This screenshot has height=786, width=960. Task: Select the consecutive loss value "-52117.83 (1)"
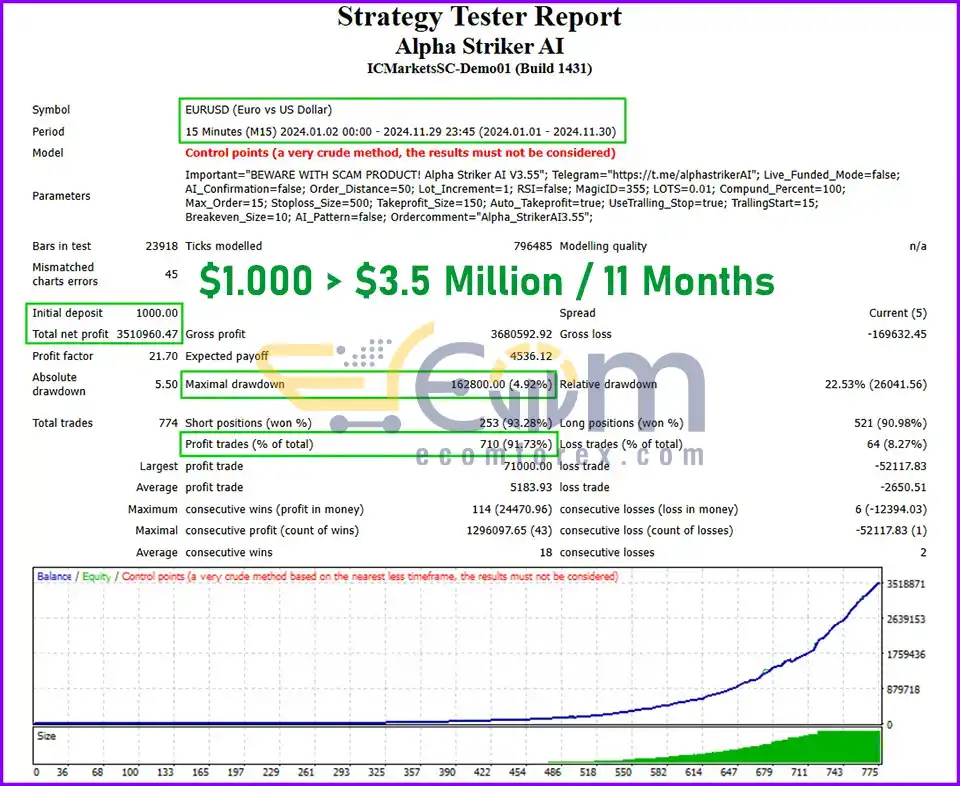coord(891,531)
